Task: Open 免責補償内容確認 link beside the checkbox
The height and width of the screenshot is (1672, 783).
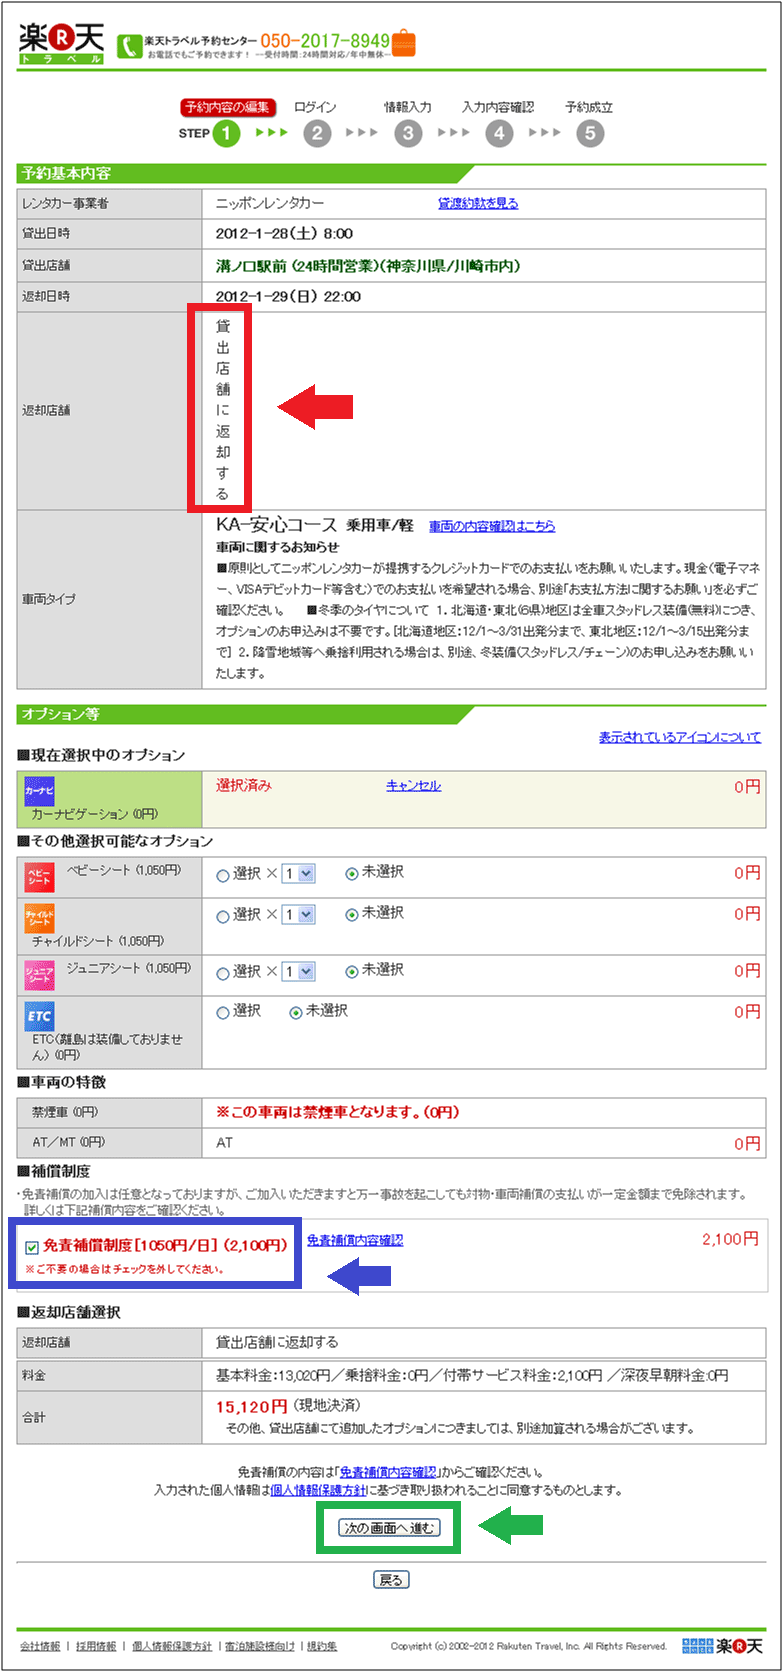Action: (x=355, y=1240)
